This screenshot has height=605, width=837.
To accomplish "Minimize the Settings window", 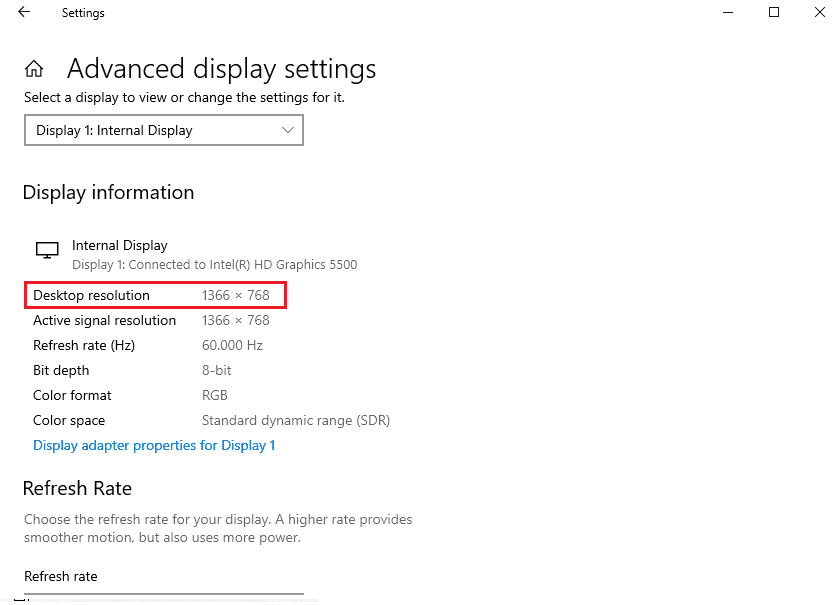I will (x=728, y=12).
